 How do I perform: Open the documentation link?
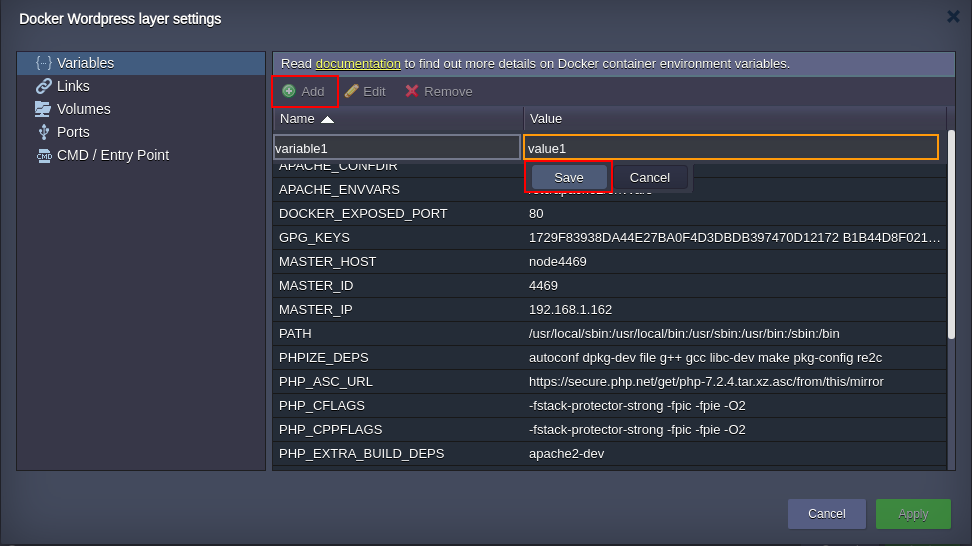358,64
